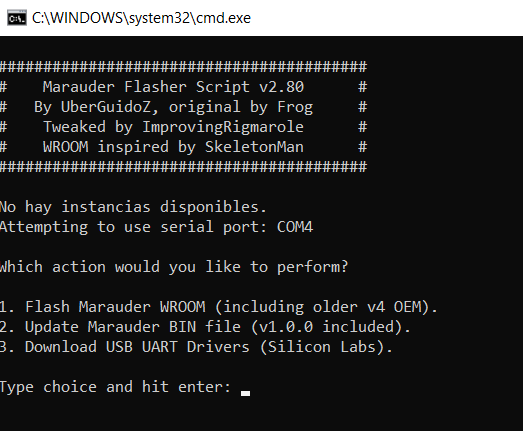Click the 'Type choice and hit enter:' prompt text
Screen dimensions: 523x431
pos(115,387)
